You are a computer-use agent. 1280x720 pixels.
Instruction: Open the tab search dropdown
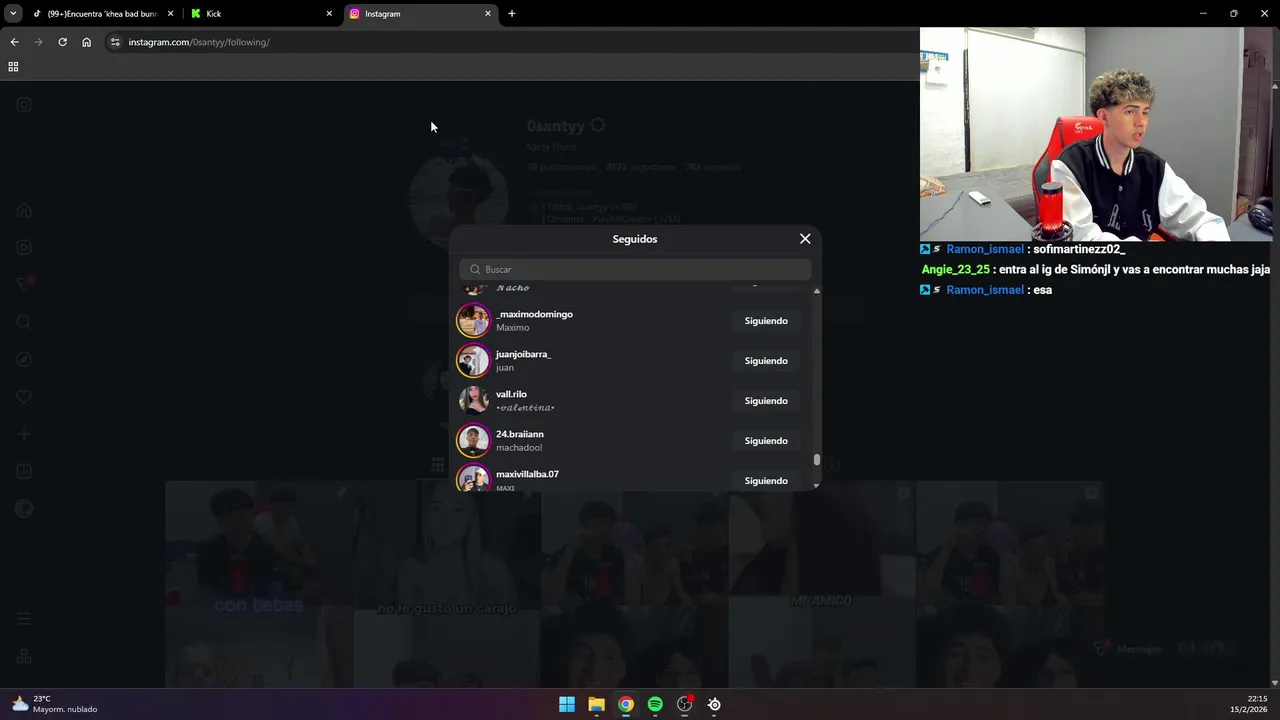tap(13, 14)
